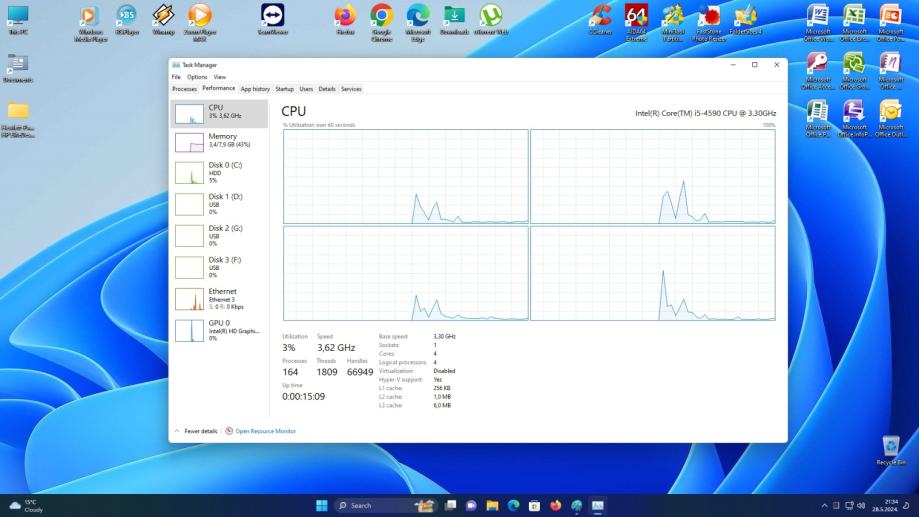Switch to the Performance tab

219,89
